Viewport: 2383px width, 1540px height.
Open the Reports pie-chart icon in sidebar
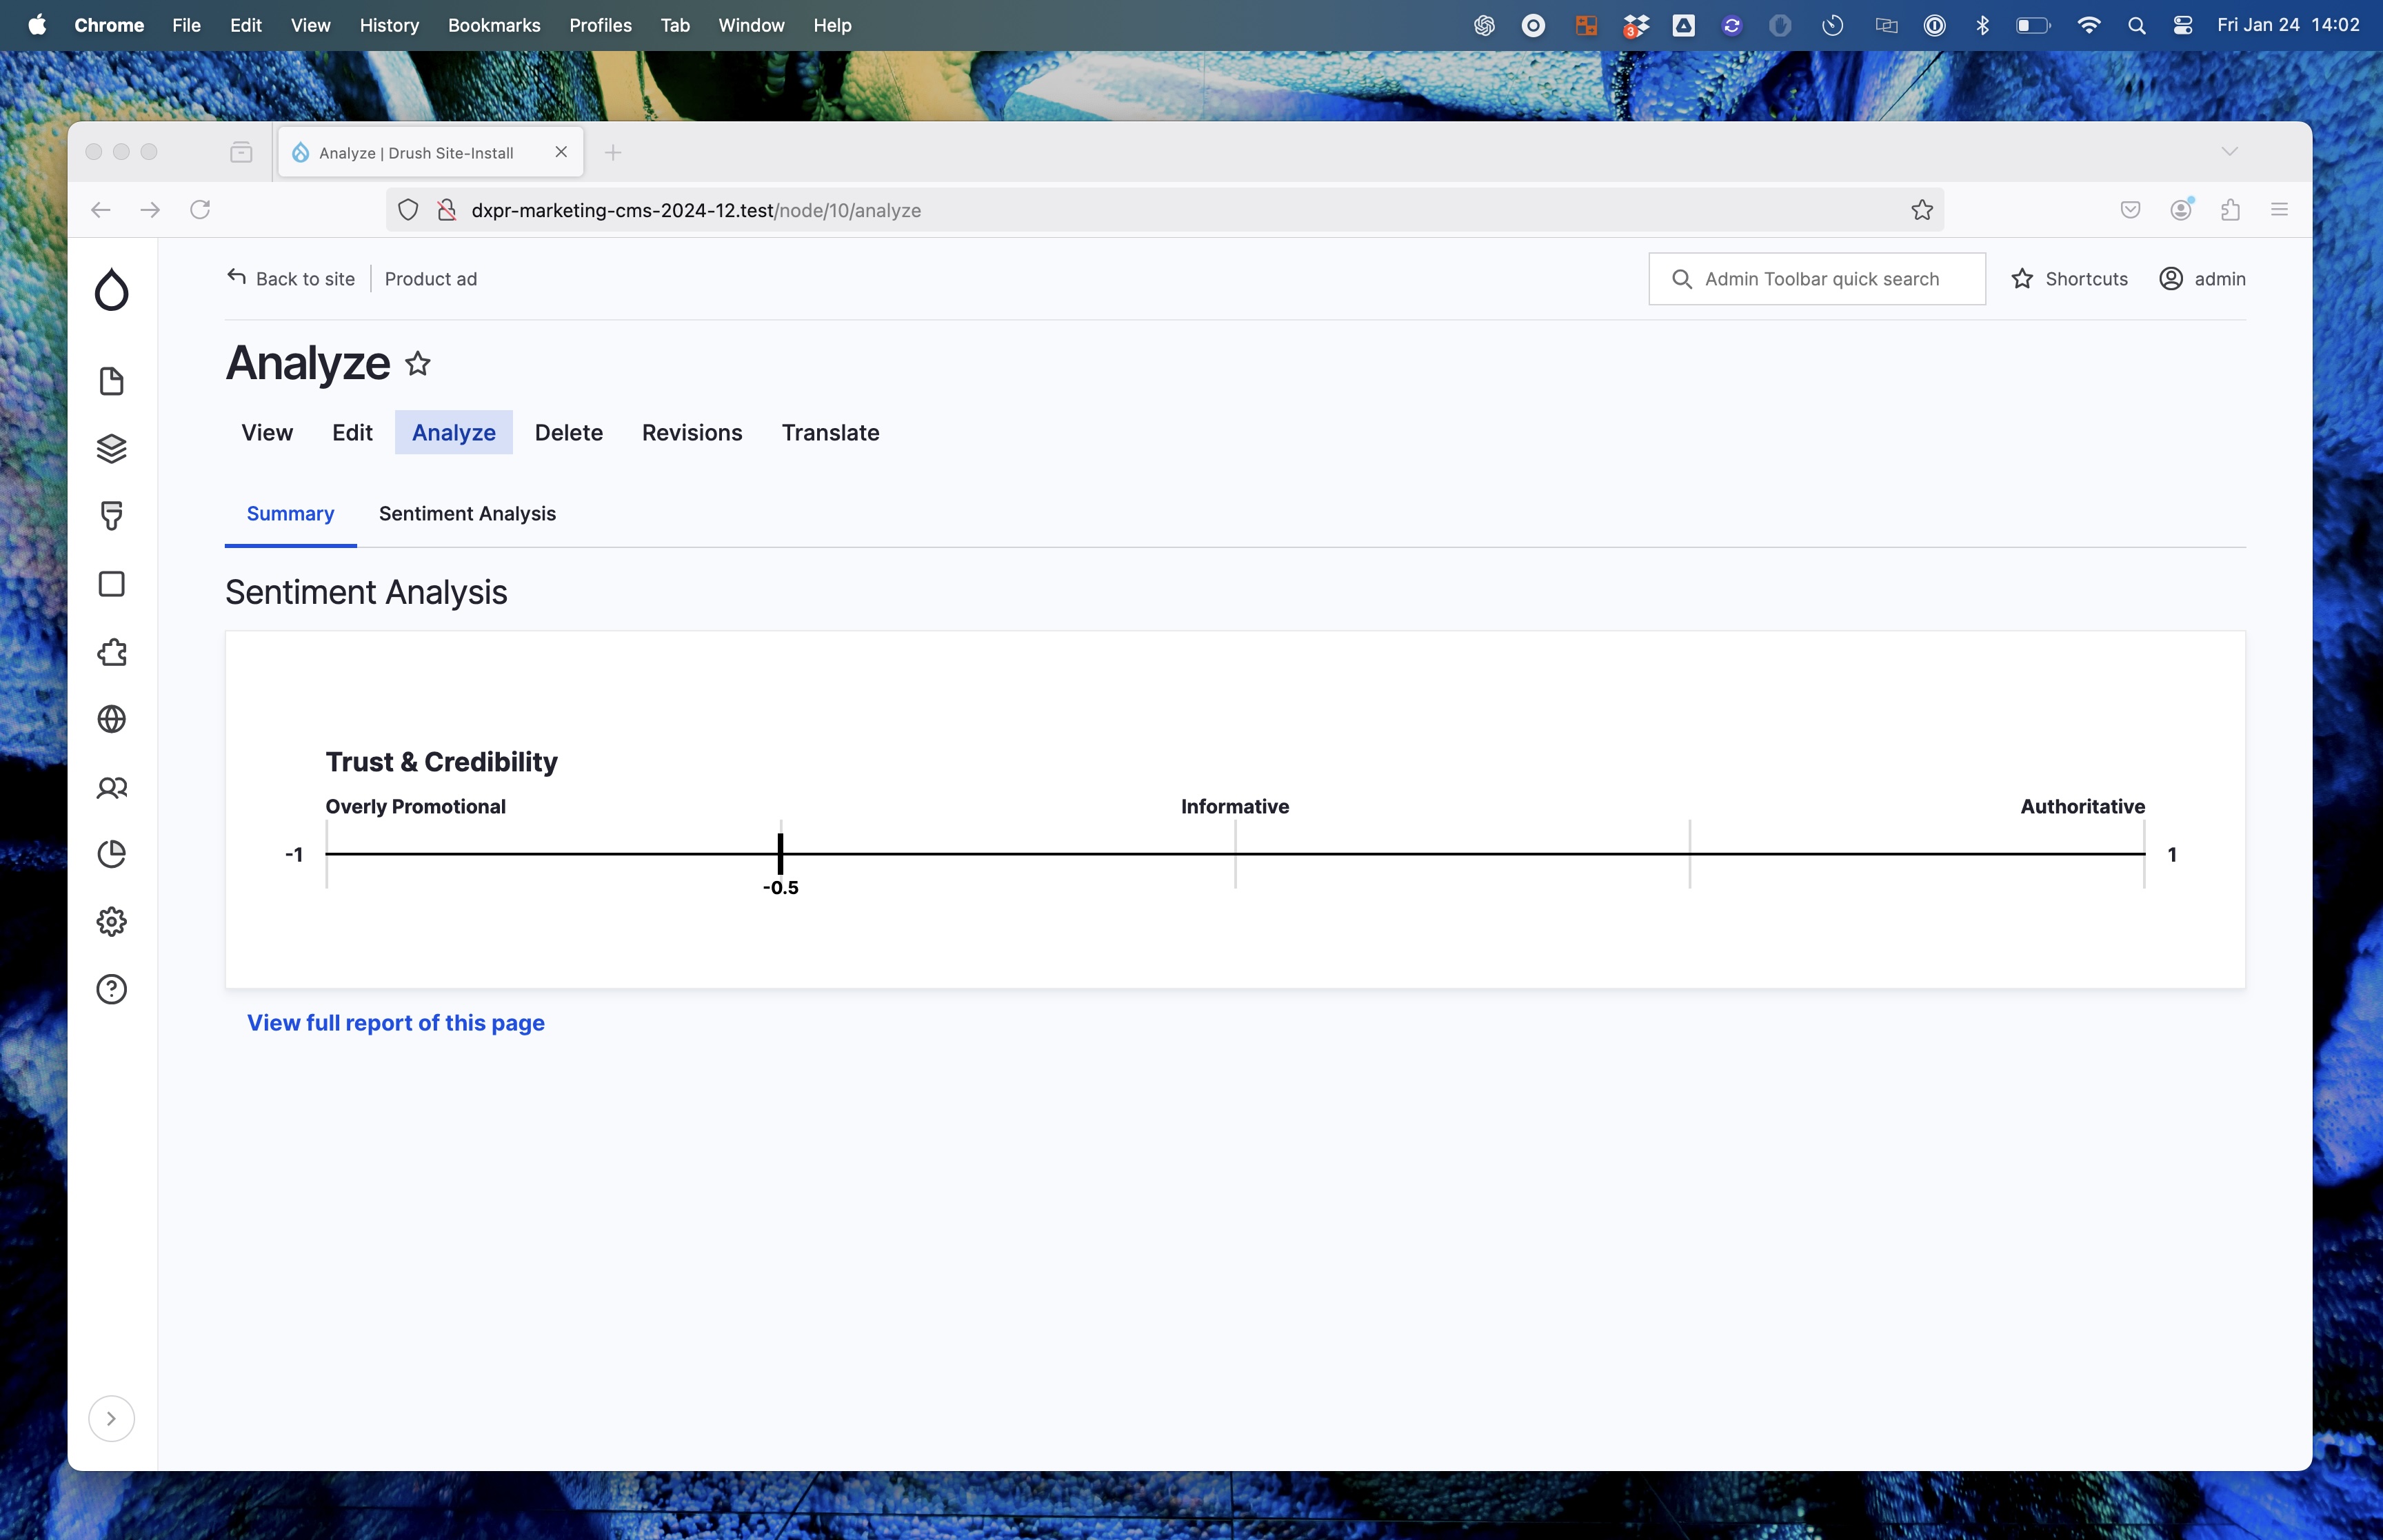tap(111, 854)
